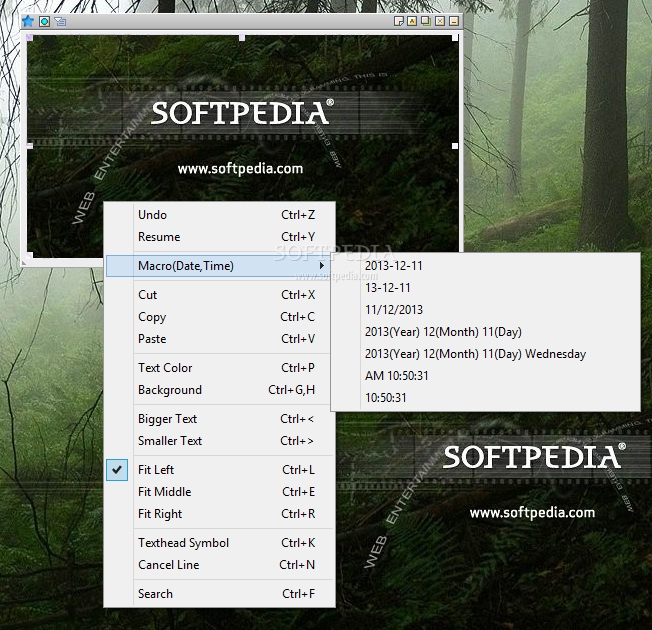Image resolution: width=652 pixels, height=630 pixels.
Task: Click the right-middle resize handle of the image
Action: (x=455, y=146)
